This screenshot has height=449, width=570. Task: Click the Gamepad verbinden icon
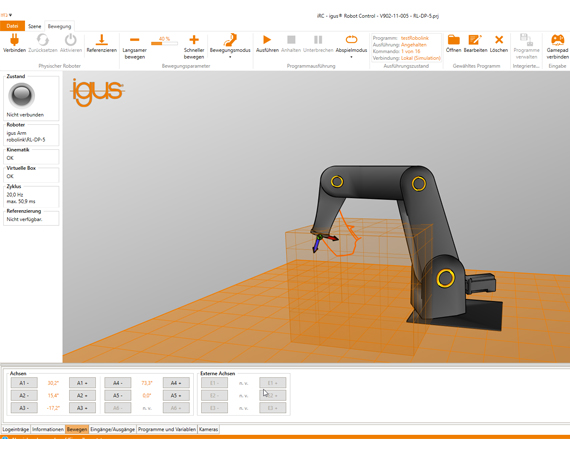click(x=557, y=40)
